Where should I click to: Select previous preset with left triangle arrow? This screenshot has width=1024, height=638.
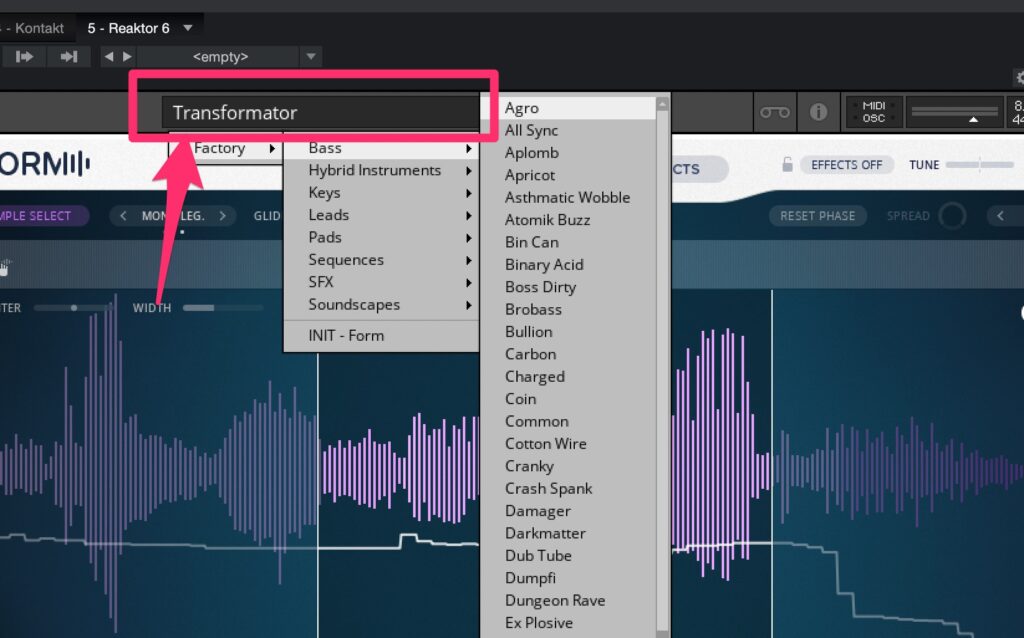click(x=109, y=57)
